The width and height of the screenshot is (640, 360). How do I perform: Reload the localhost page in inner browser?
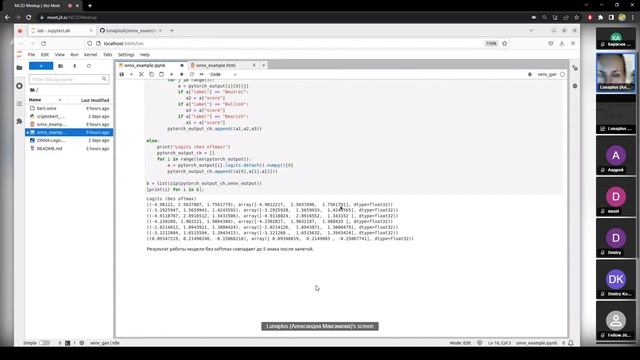click(x=43, y=43)
